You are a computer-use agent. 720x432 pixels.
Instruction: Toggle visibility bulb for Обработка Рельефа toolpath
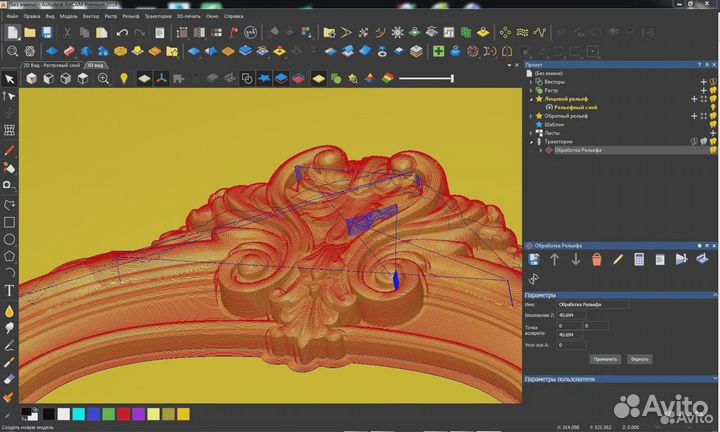tap(713, 150)
